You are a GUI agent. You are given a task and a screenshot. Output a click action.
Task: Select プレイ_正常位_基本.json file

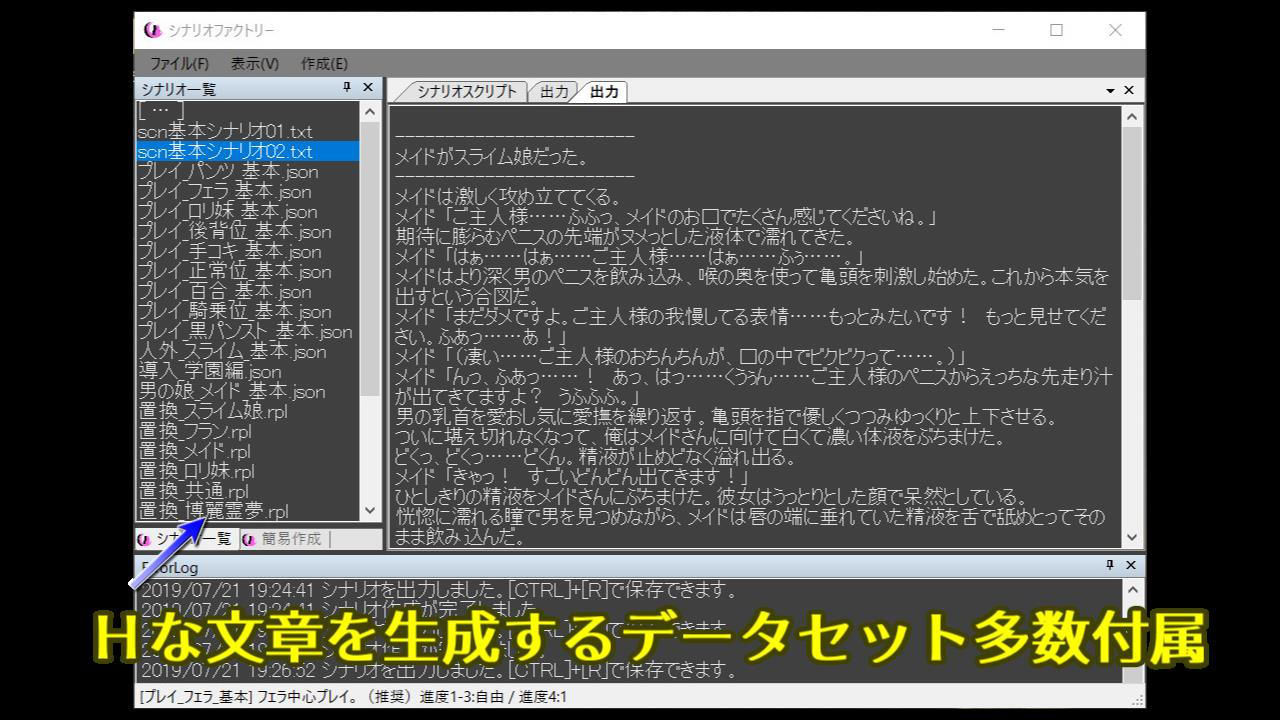[234, 271]
